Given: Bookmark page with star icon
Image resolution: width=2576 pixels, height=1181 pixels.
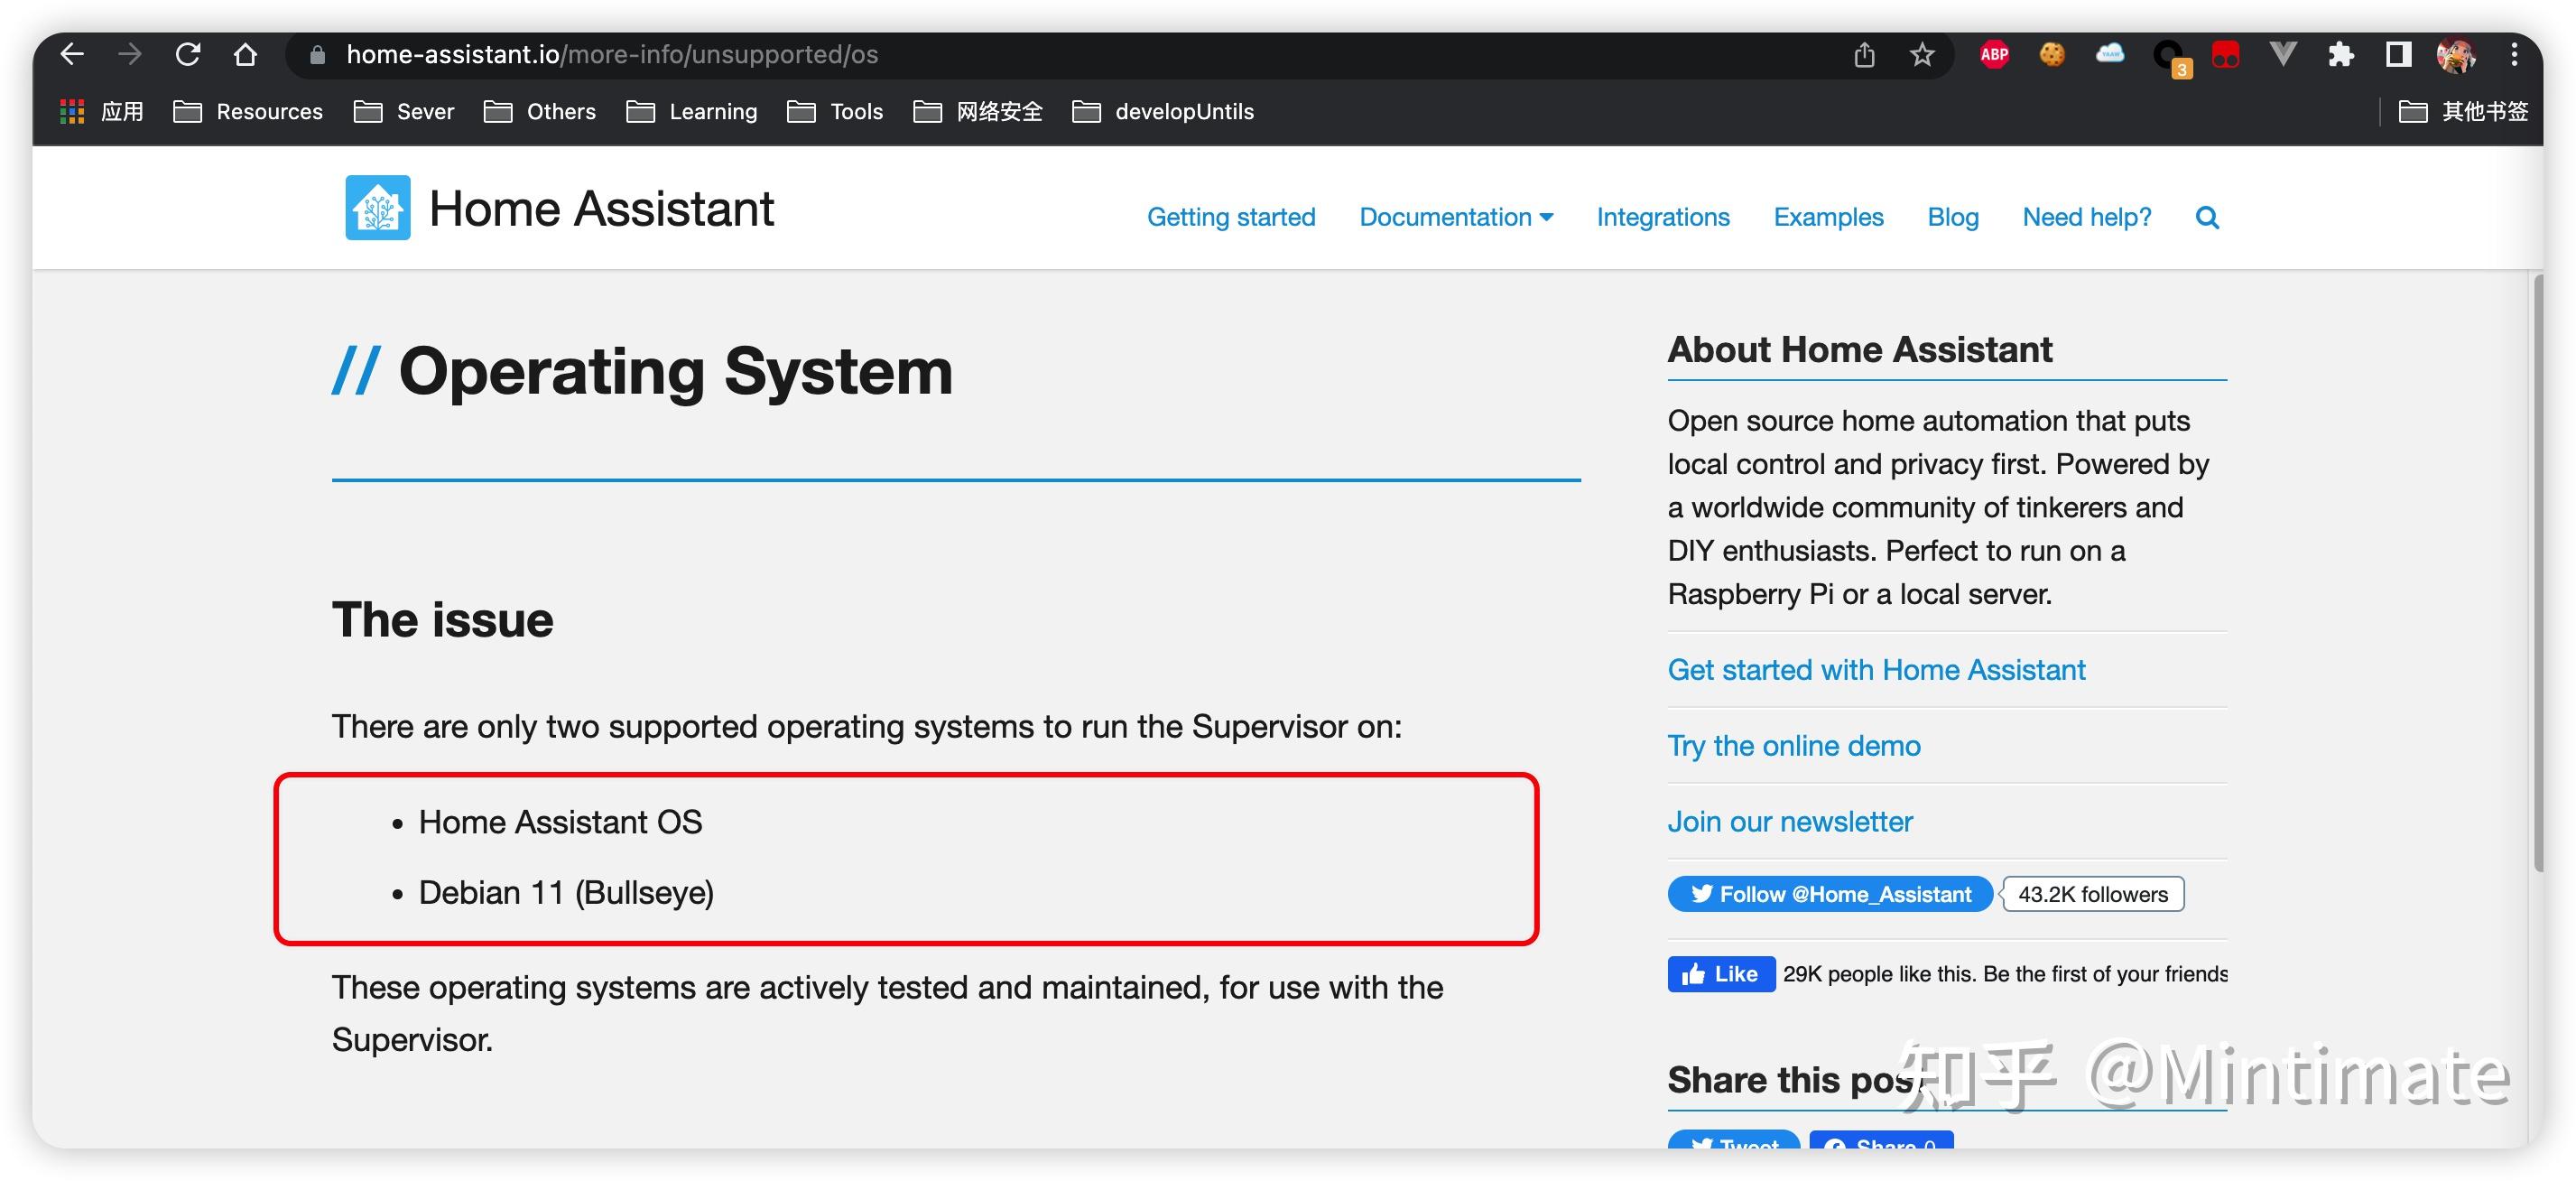Looking at the screenshot, I should [x=1921, y=54].
